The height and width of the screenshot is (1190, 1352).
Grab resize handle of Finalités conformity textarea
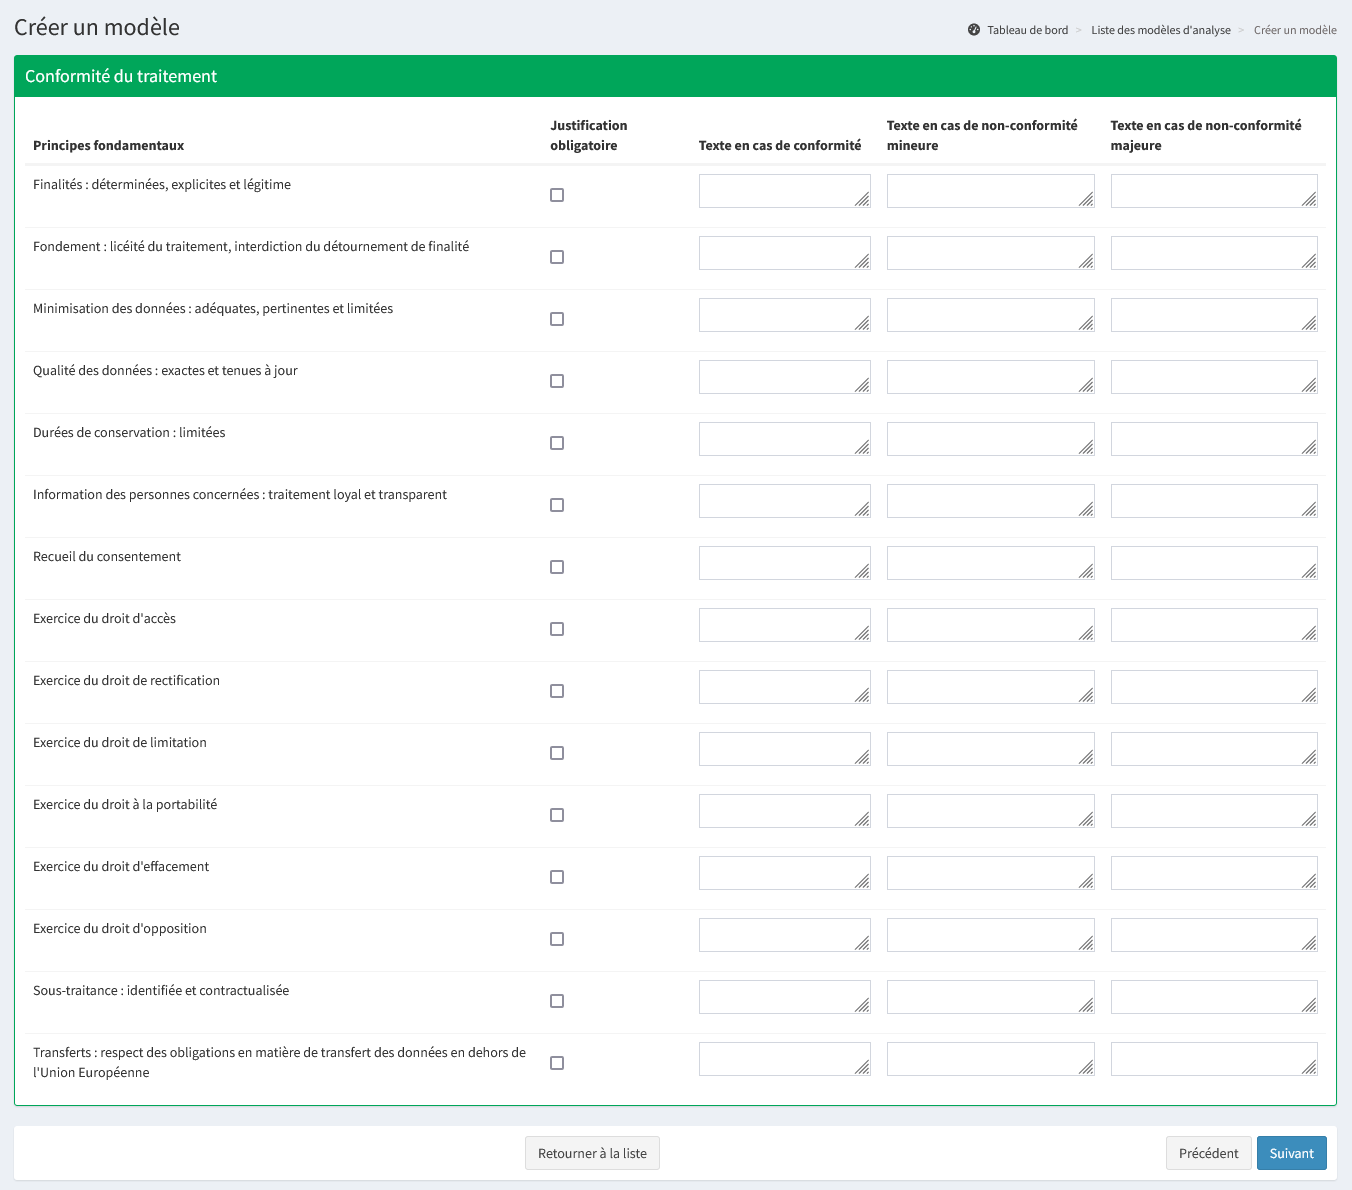[863, 200]
